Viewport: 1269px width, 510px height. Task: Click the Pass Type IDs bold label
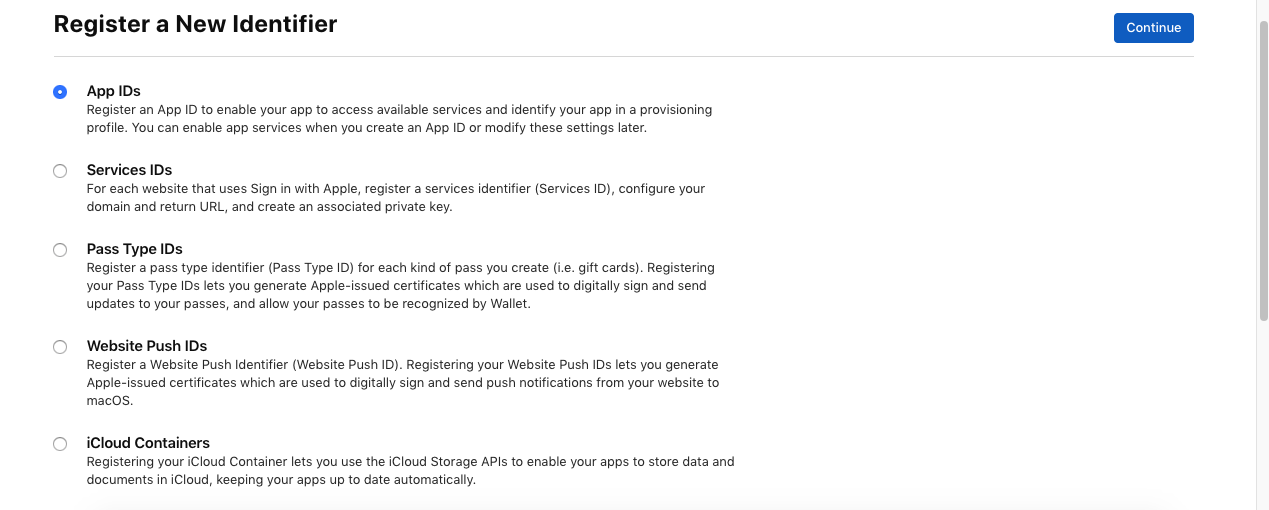pos(135,249)
